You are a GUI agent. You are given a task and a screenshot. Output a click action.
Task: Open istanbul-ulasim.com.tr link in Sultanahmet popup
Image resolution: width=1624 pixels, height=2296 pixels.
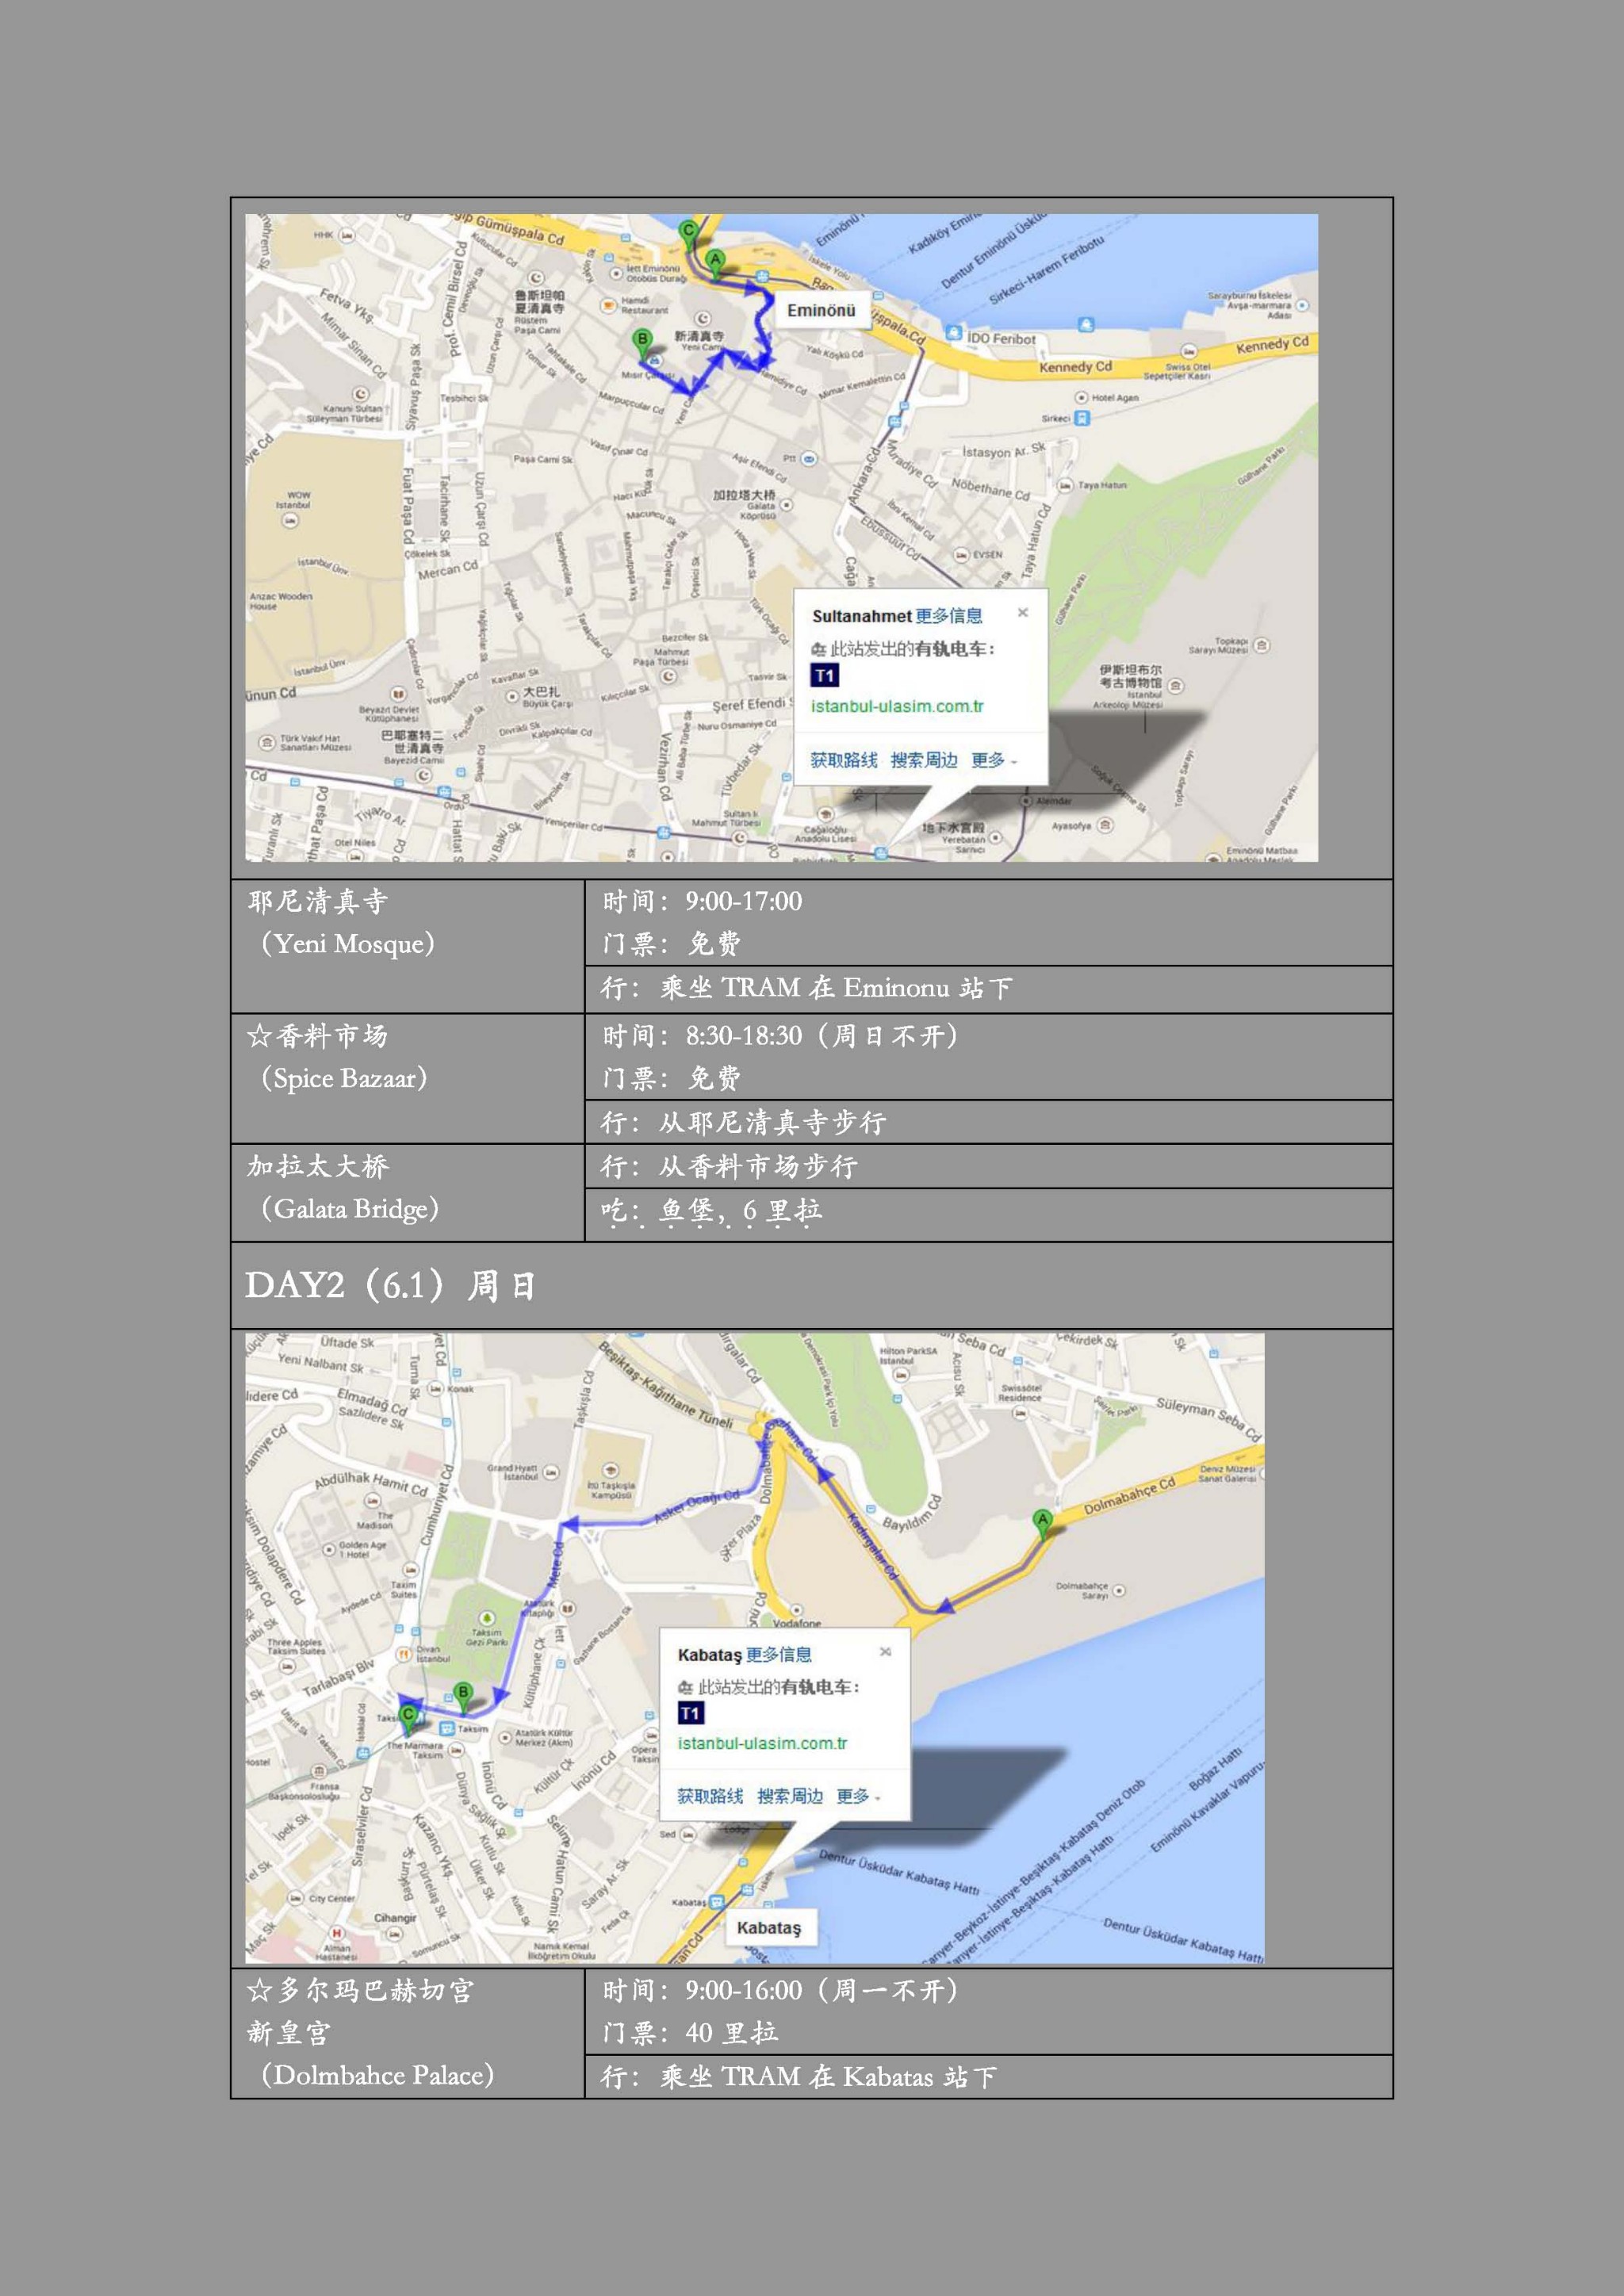tap(896, 706)
